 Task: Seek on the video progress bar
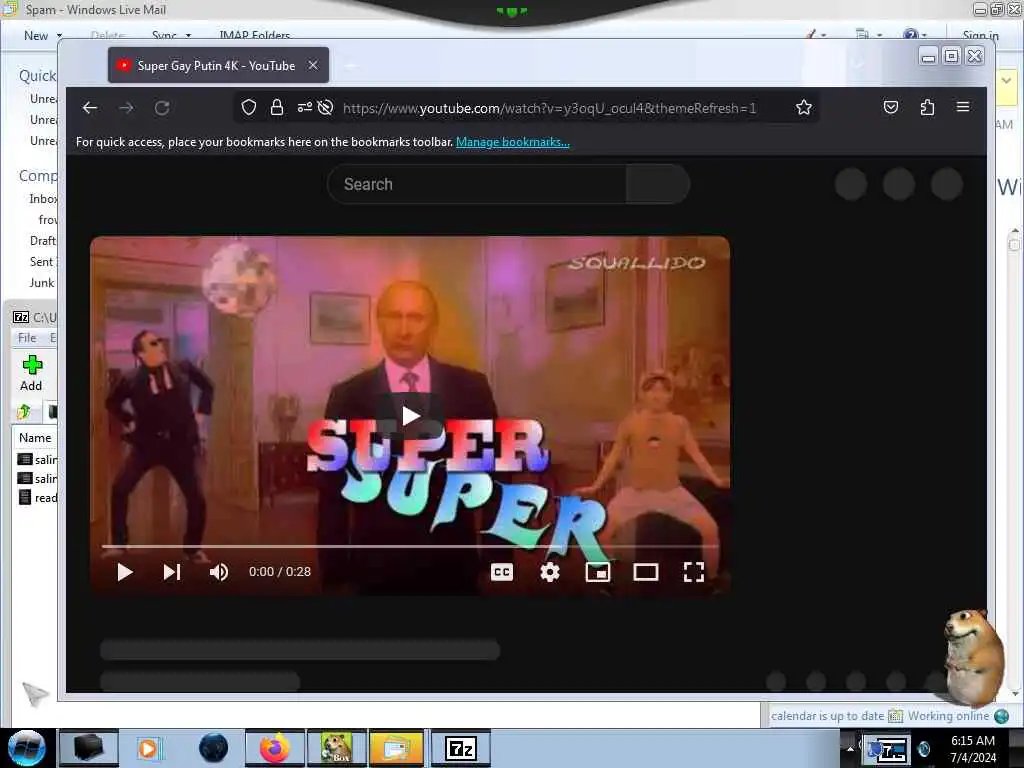point(410,546)
